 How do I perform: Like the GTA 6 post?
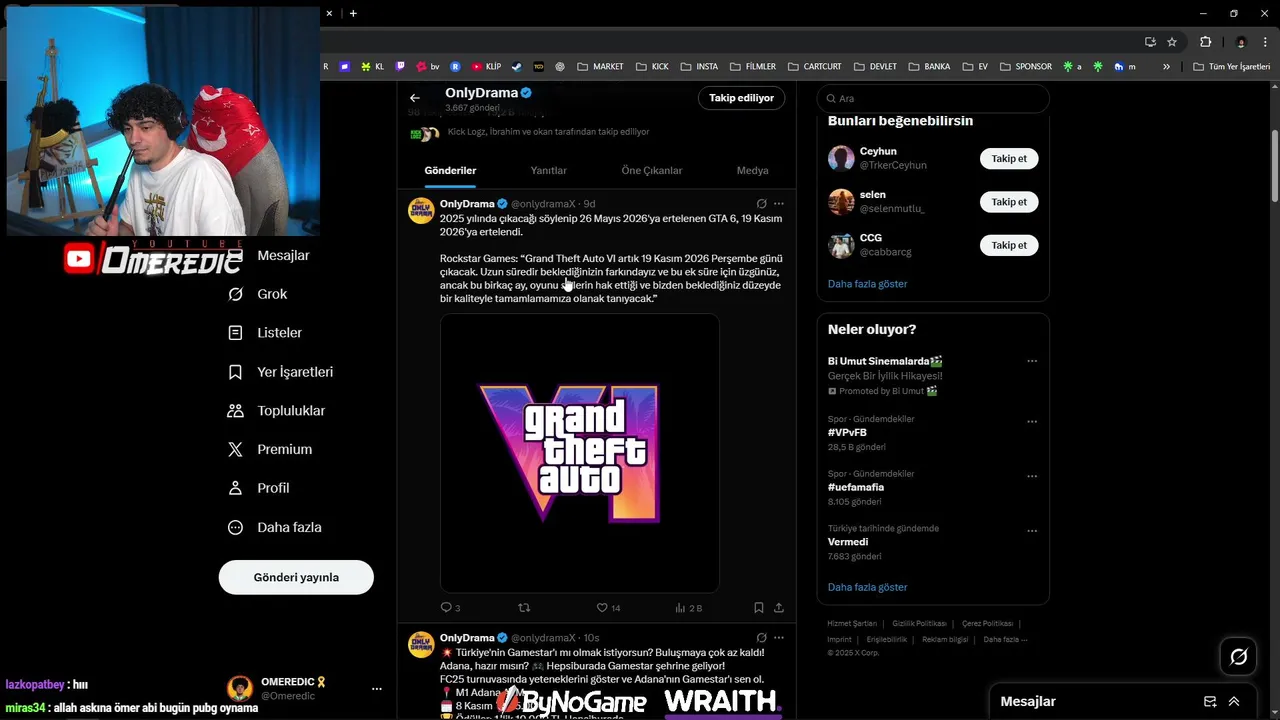pos(602,607)
